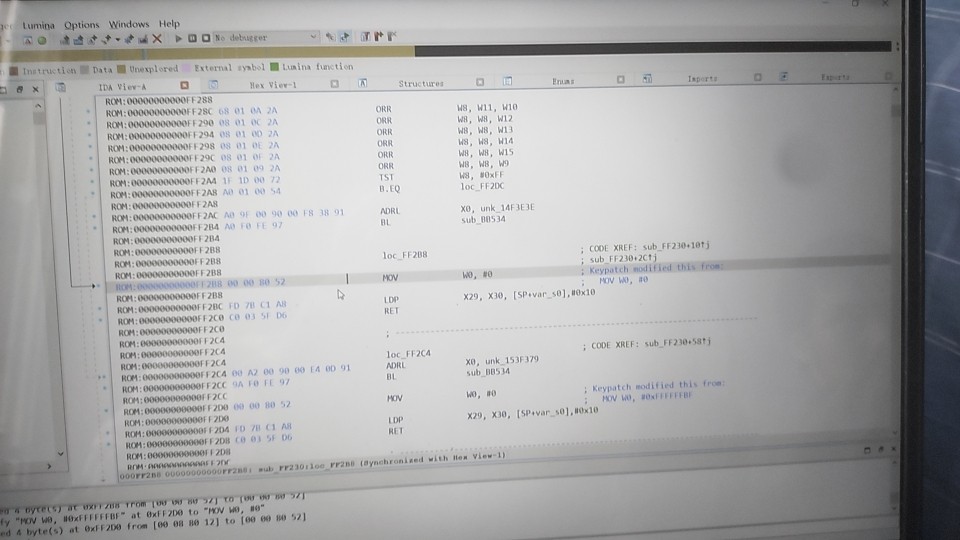Switch to the Enums tab
960x540 pixels.
[563, 81]
